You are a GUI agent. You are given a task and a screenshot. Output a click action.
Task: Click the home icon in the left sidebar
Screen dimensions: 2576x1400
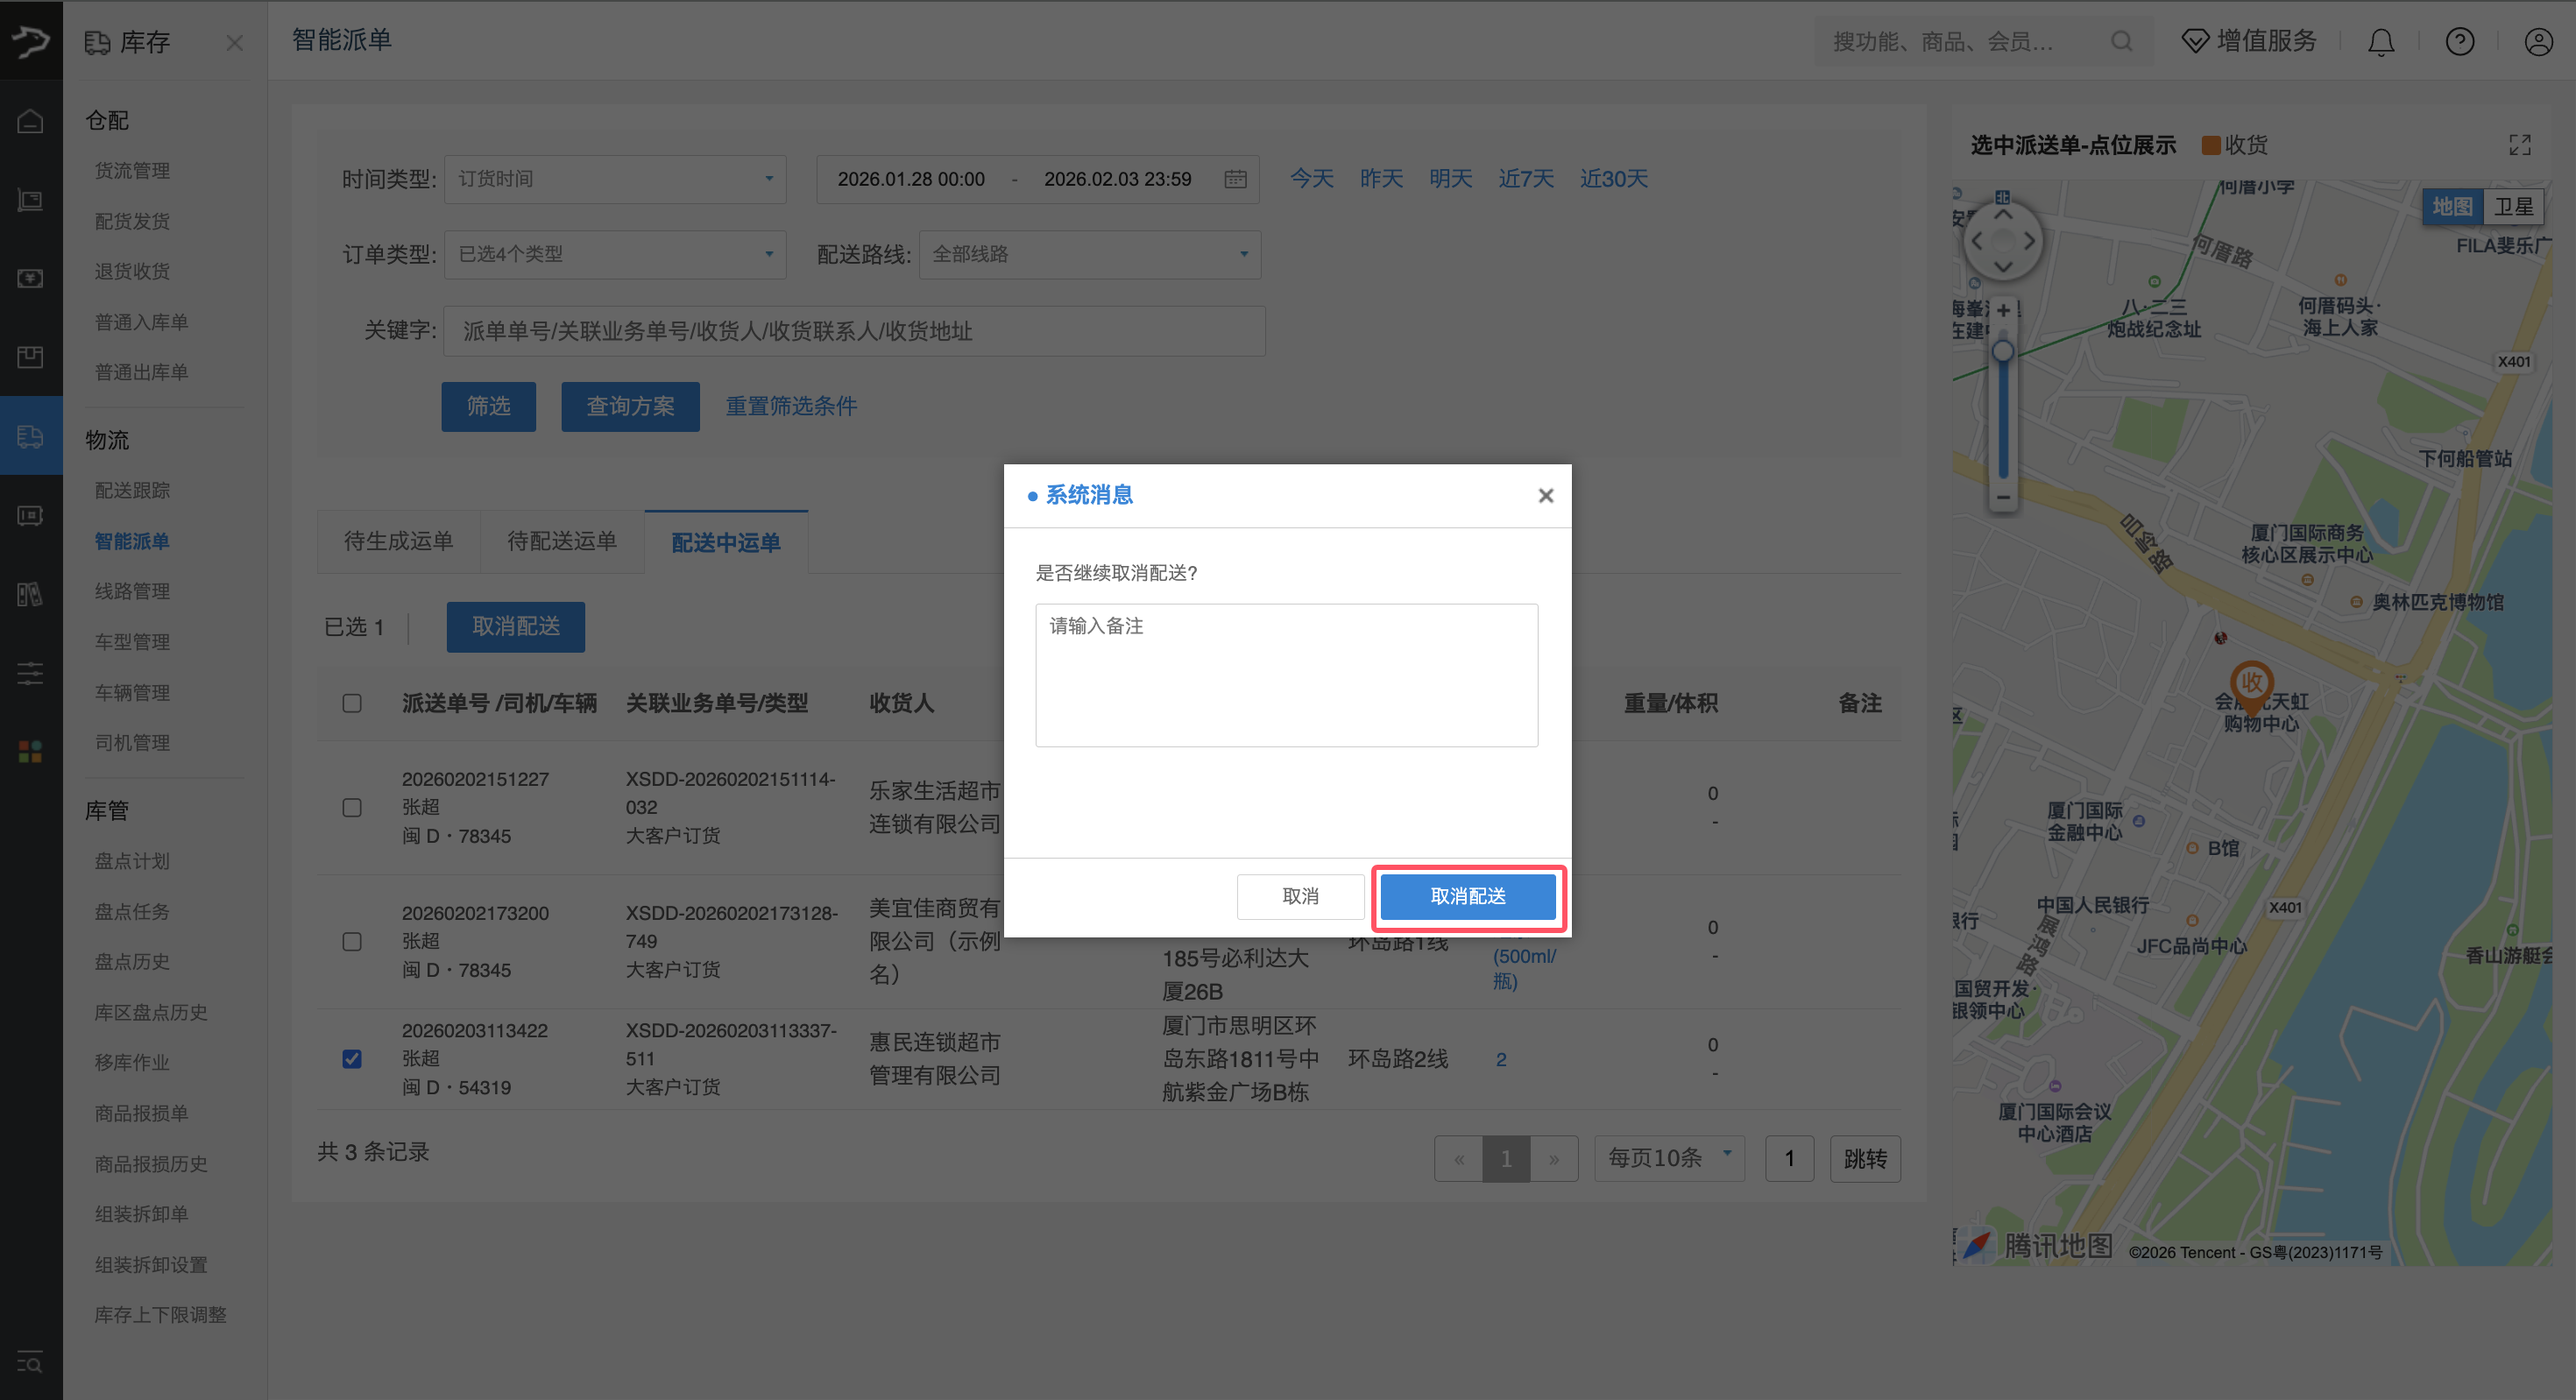point(30,119)
